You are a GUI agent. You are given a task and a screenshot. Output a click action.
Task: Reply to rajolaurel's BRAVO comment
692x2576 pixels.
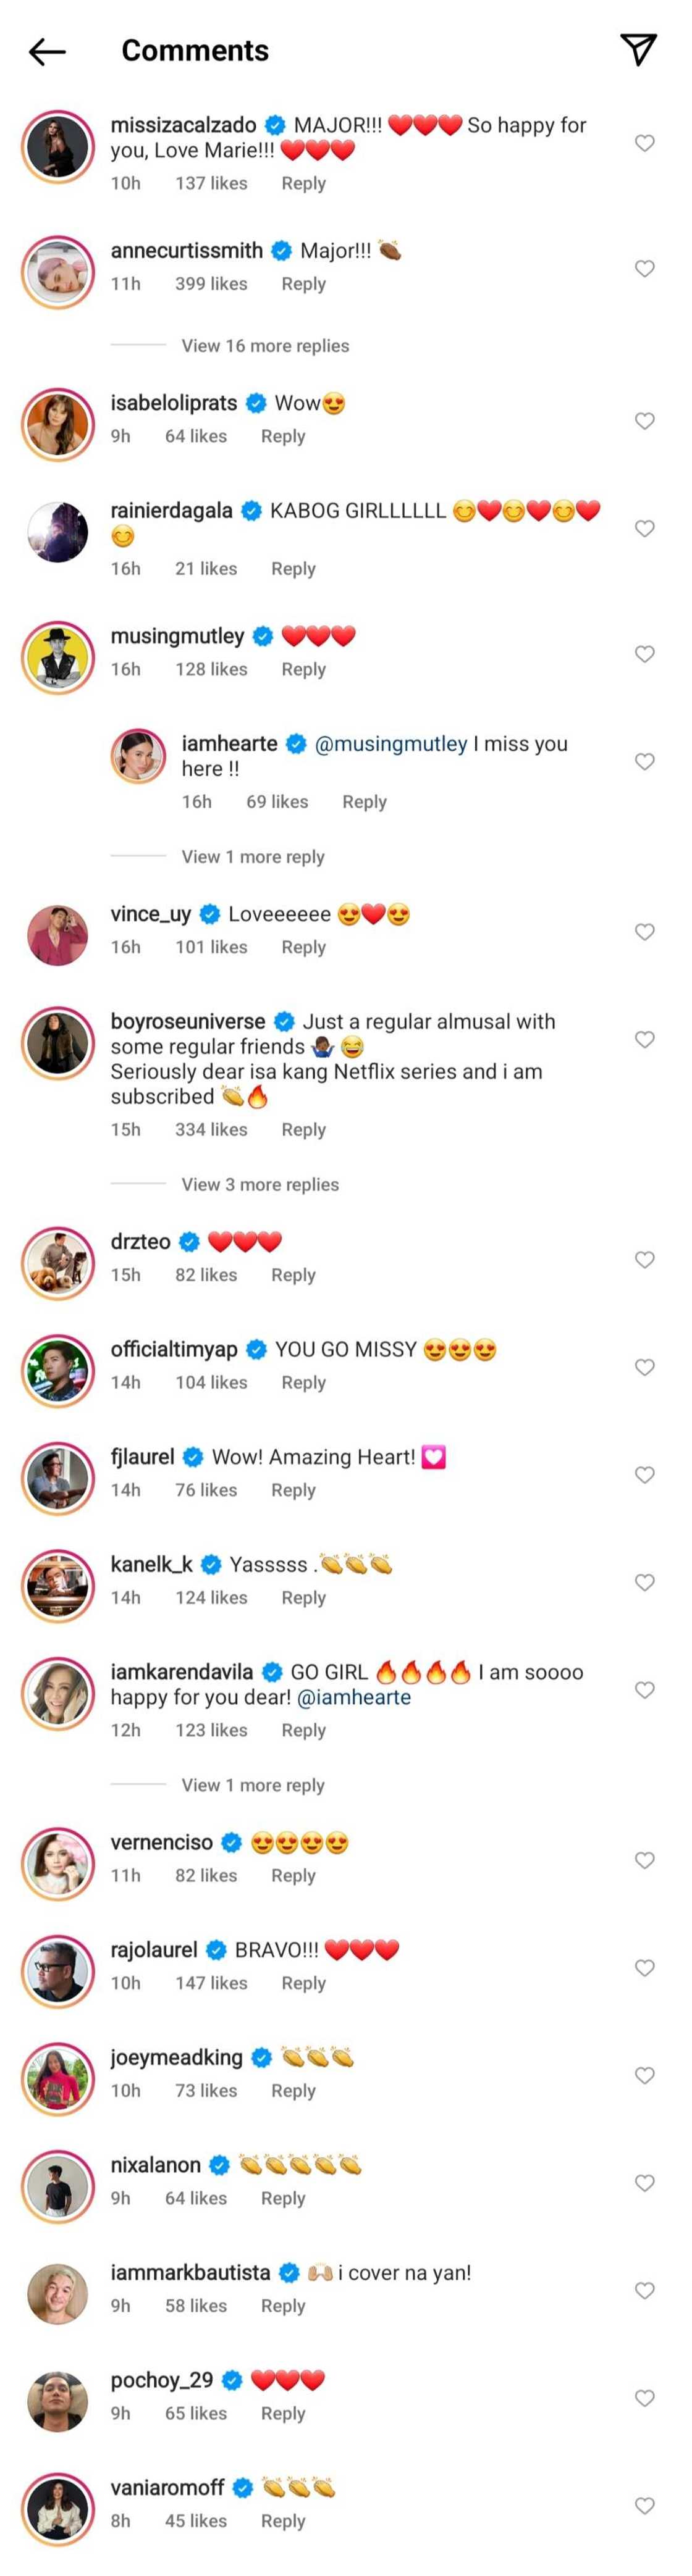(x=303, y=1983)
